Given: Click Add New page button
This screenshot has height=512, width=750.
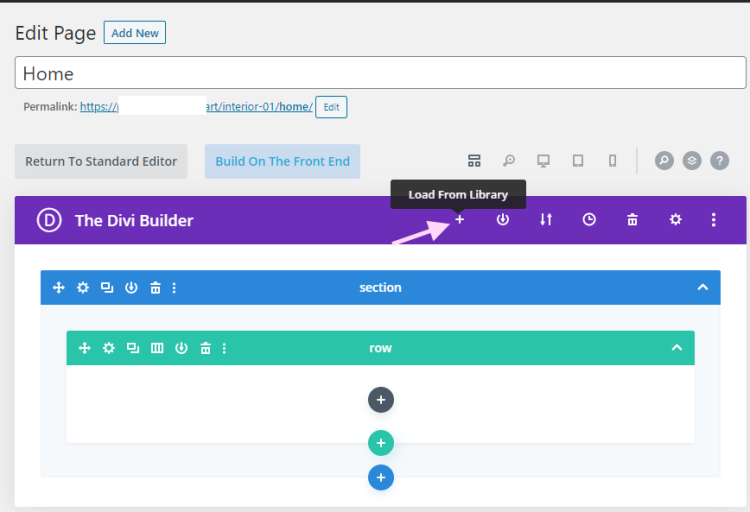Looking at the screenshot, I should (135, 33).
